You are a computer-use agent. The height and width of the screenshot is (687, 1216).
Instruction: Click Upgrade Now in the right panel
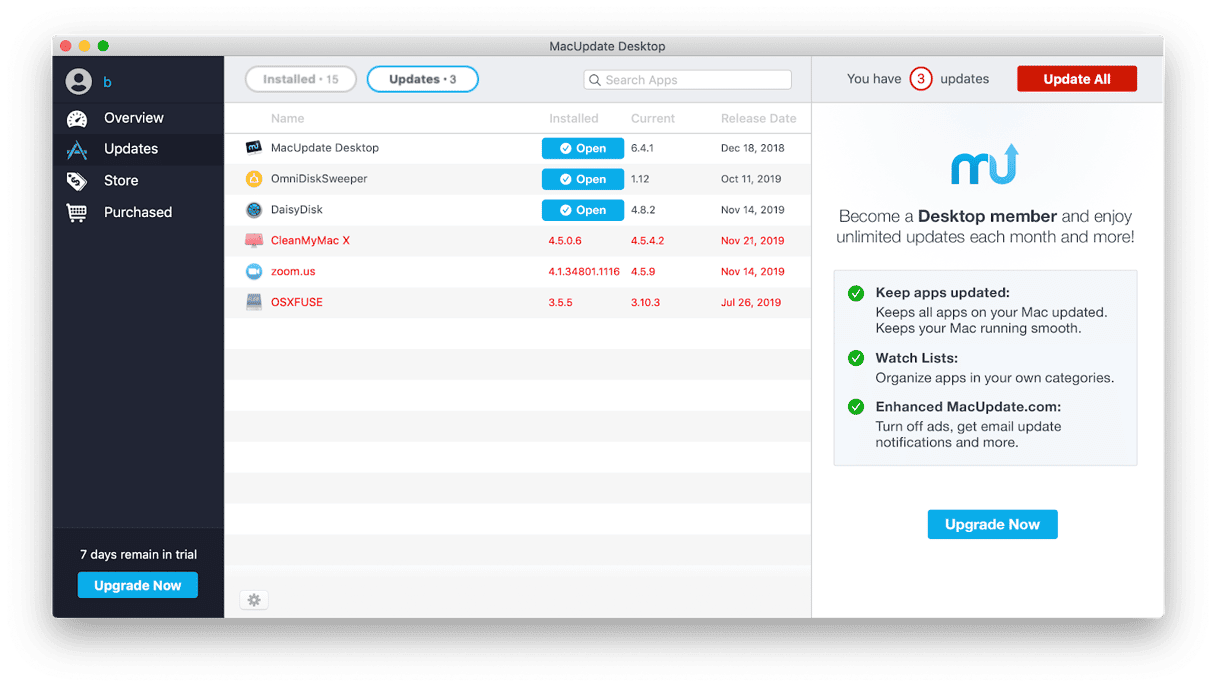click(992, 524)
